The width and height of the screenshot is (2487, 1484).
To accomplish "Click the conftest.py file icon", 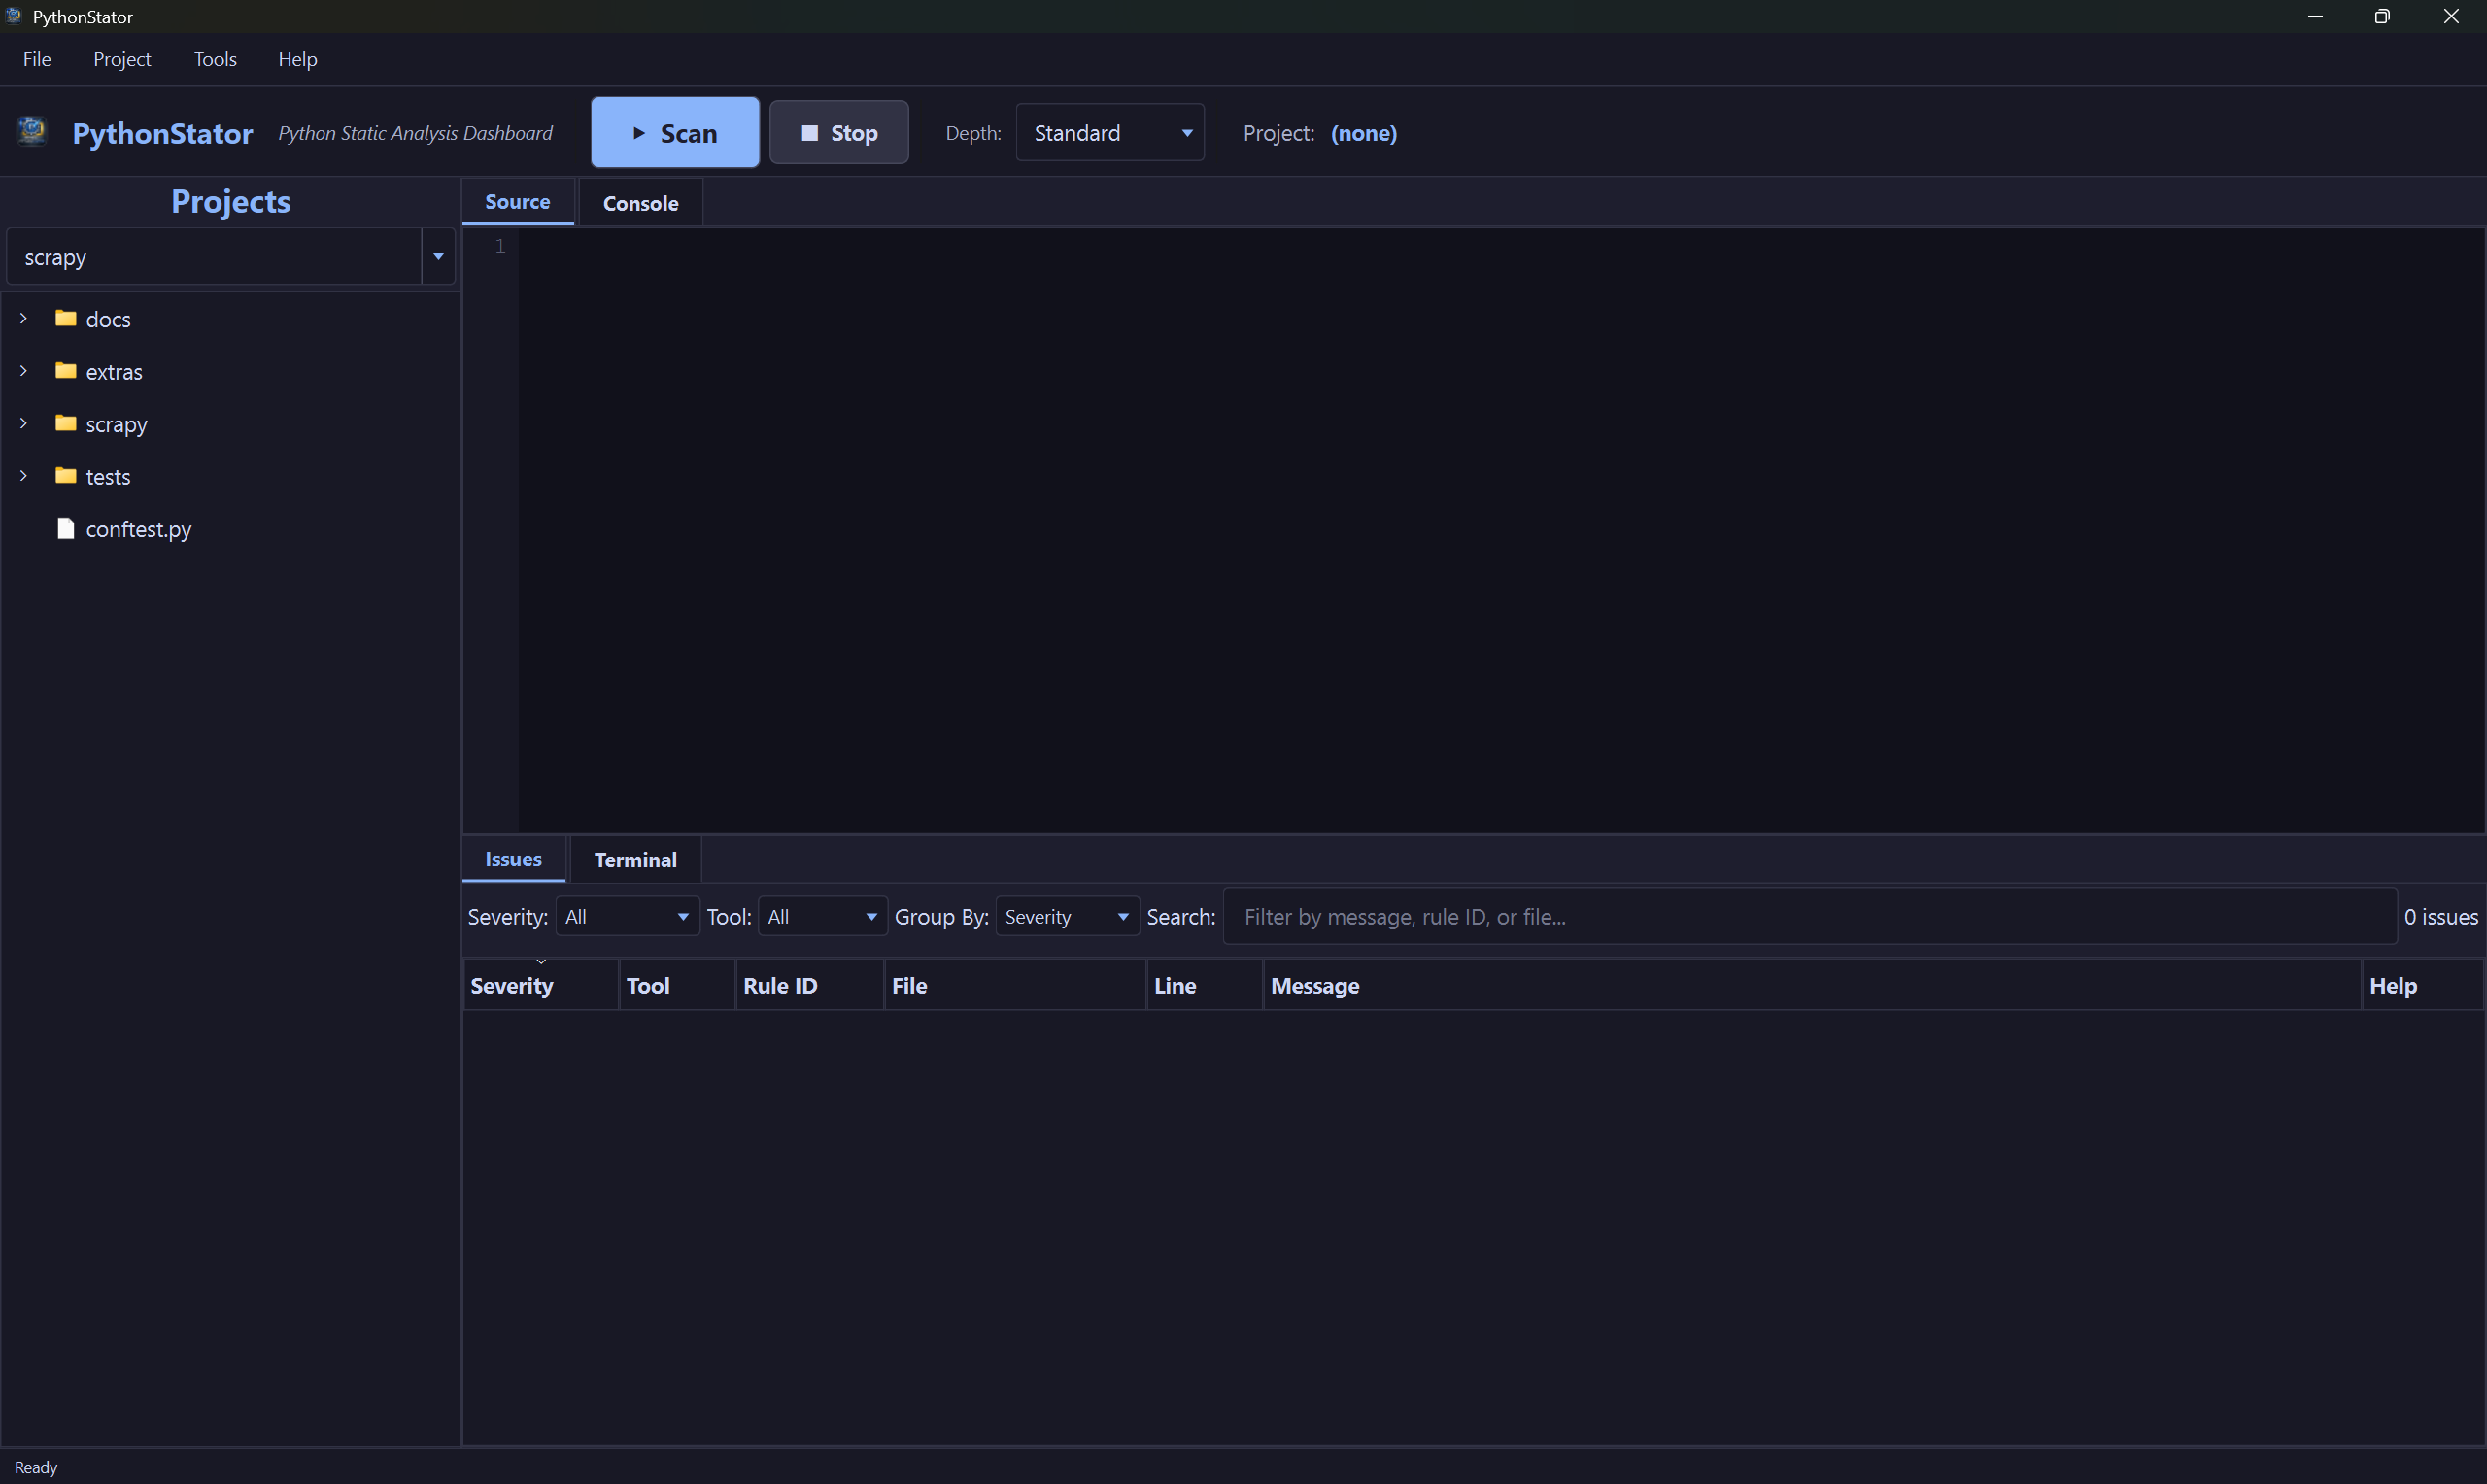I will 66,528.
